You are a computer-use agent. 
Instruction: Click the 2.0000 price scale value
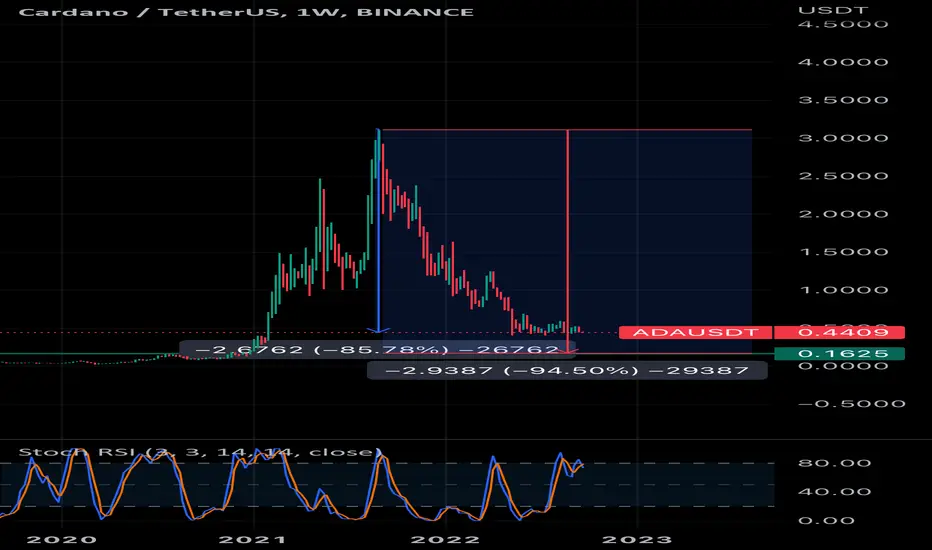click(843, 214)
